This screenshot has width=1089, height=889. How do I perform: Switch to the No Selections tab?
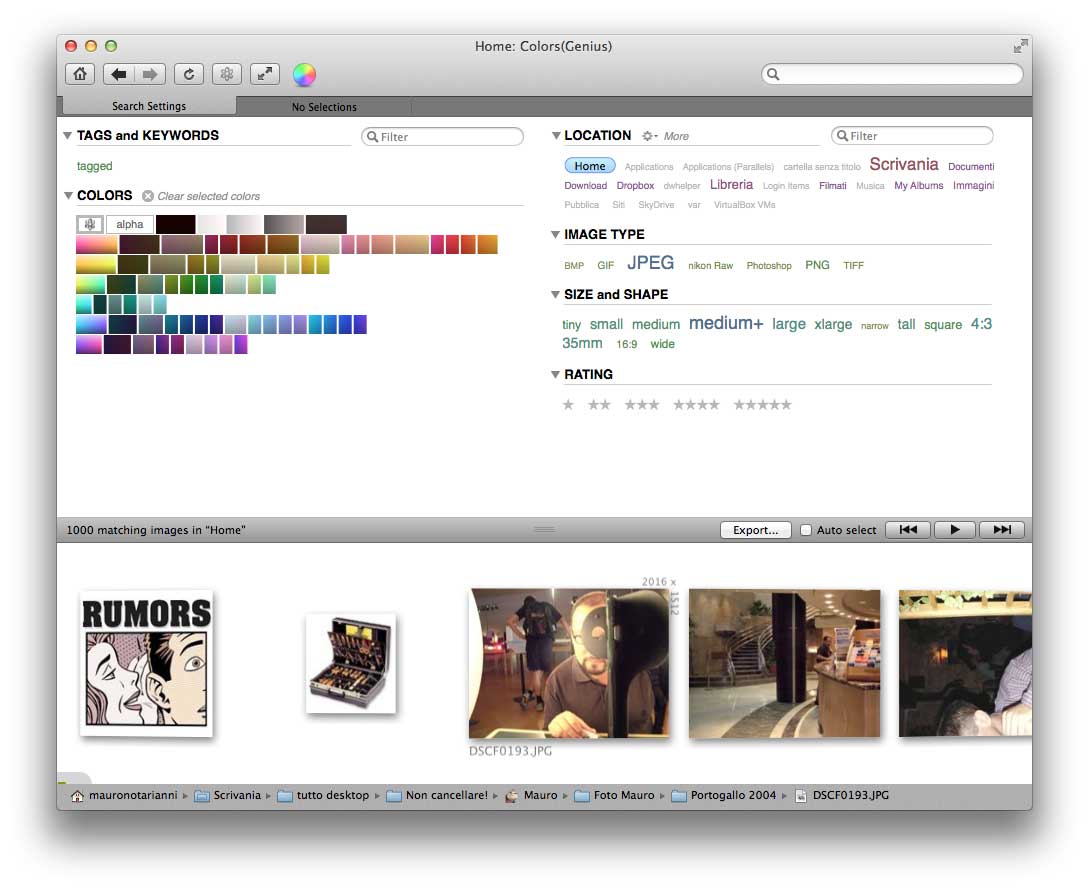[324, 107]
